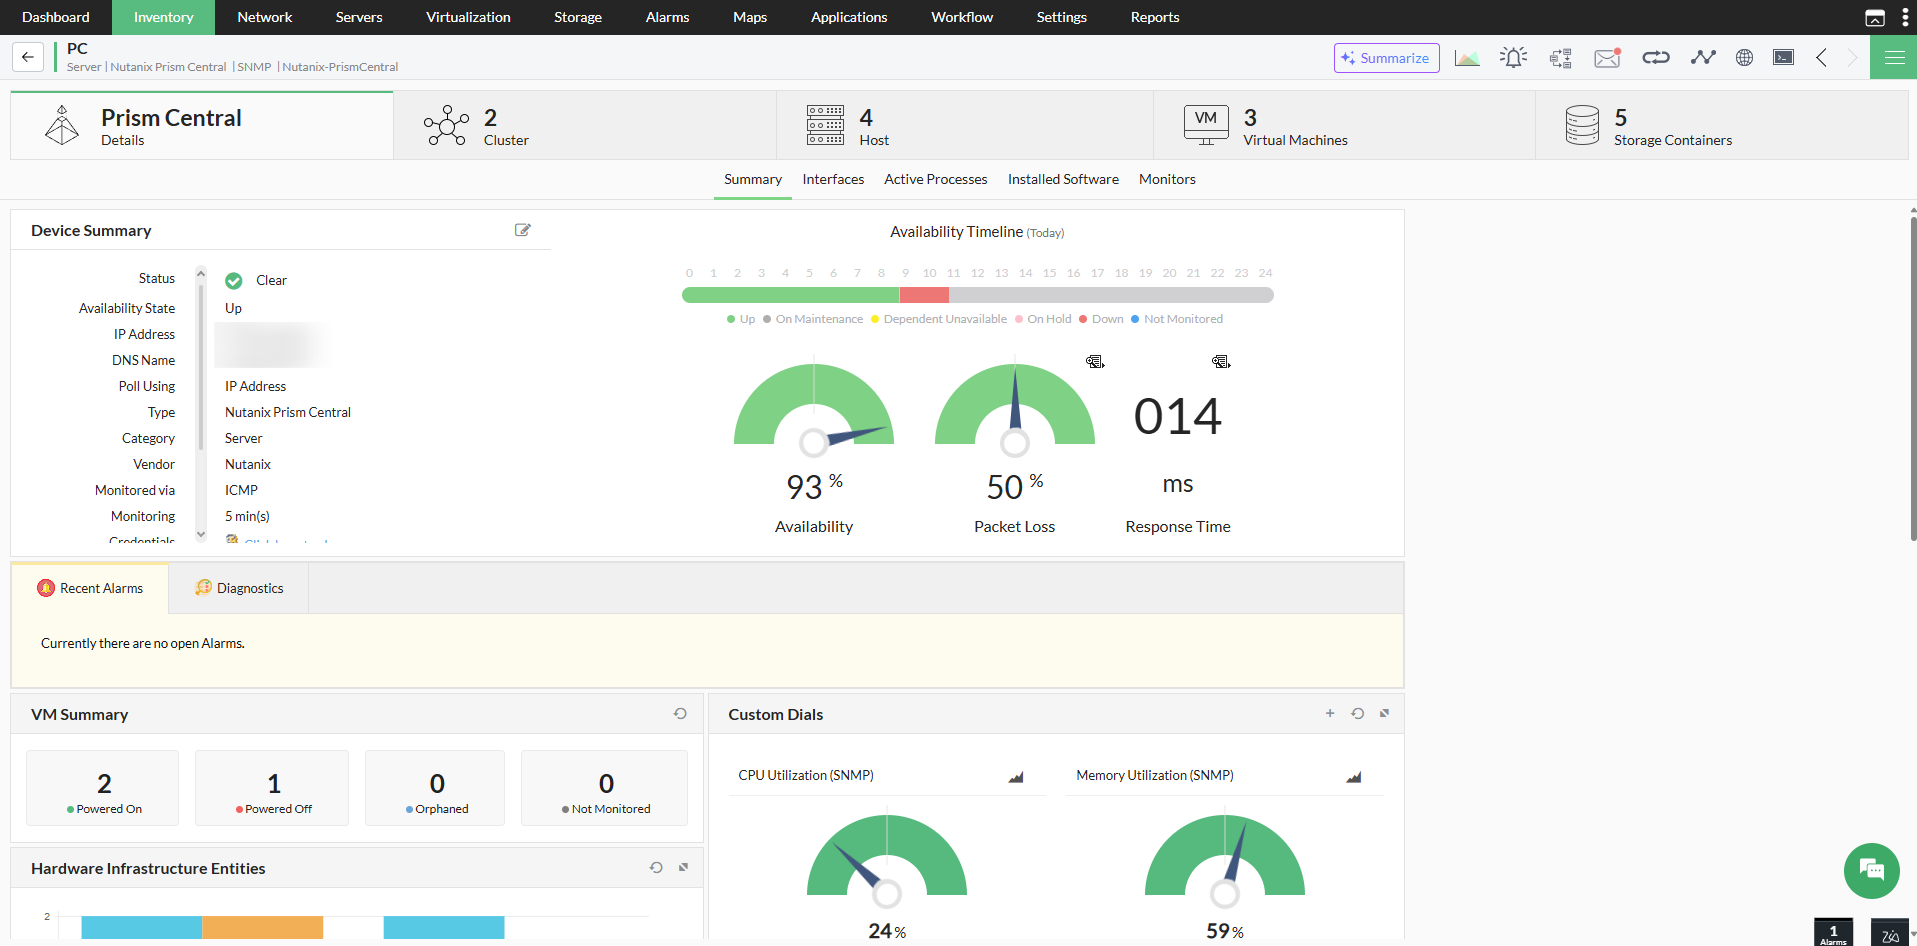The width and height of the screenshot is (1917, 946).
Task: Open the green chat support bubble
Action: (x=1871, y=871)
